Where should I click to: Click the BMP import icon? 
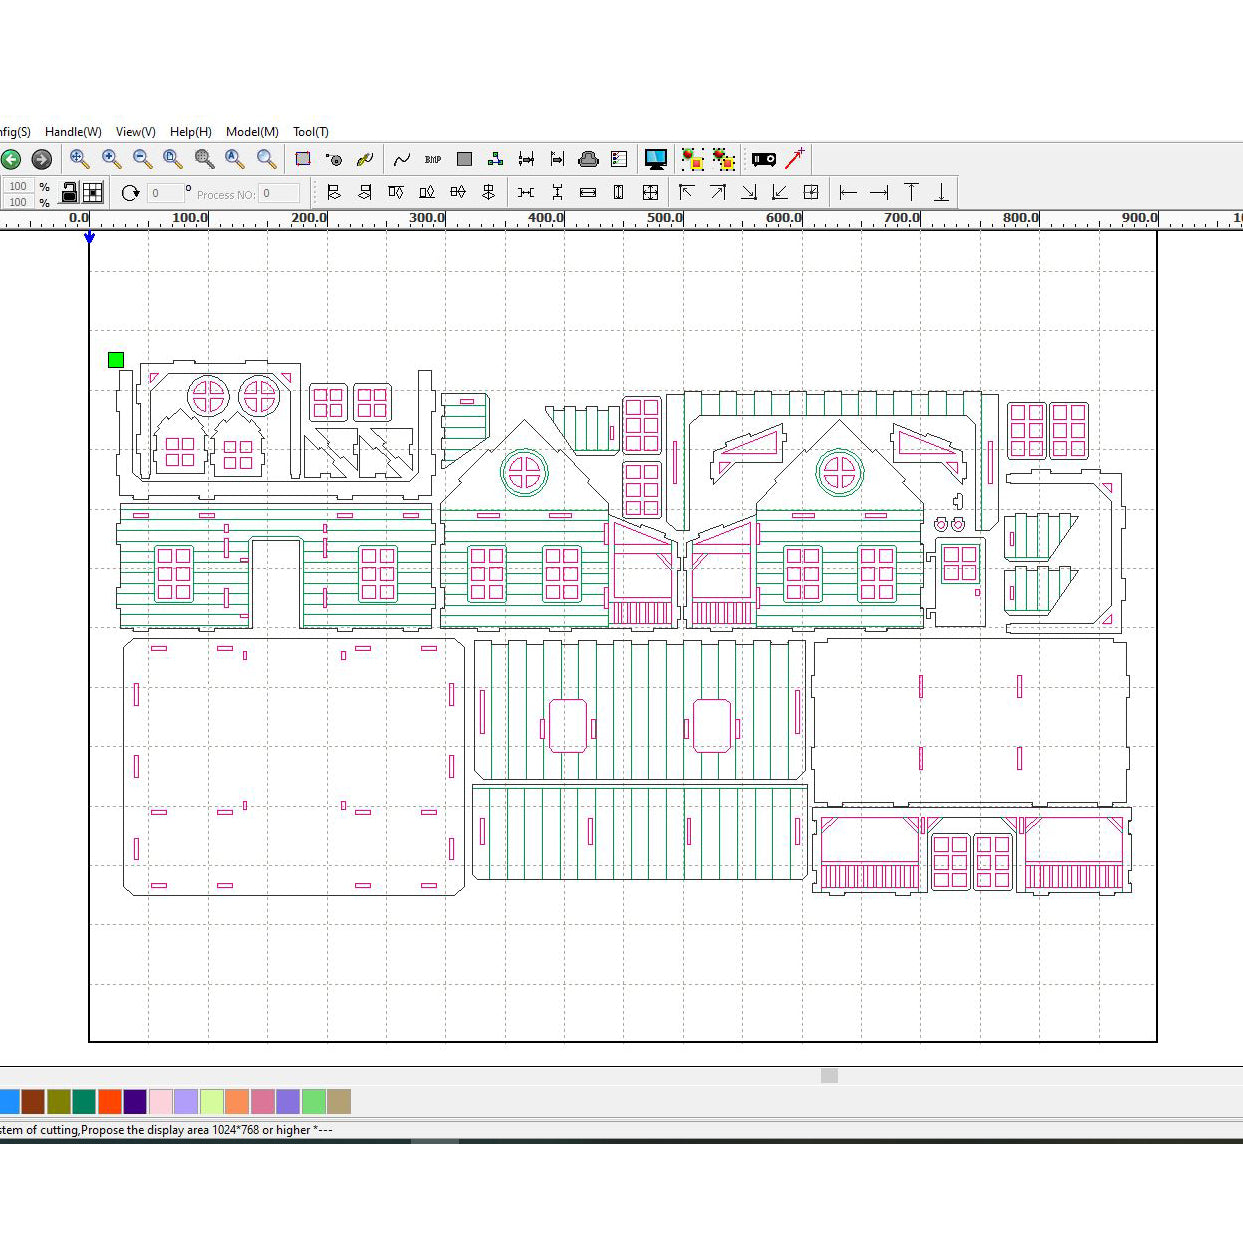tap(433, 159)
